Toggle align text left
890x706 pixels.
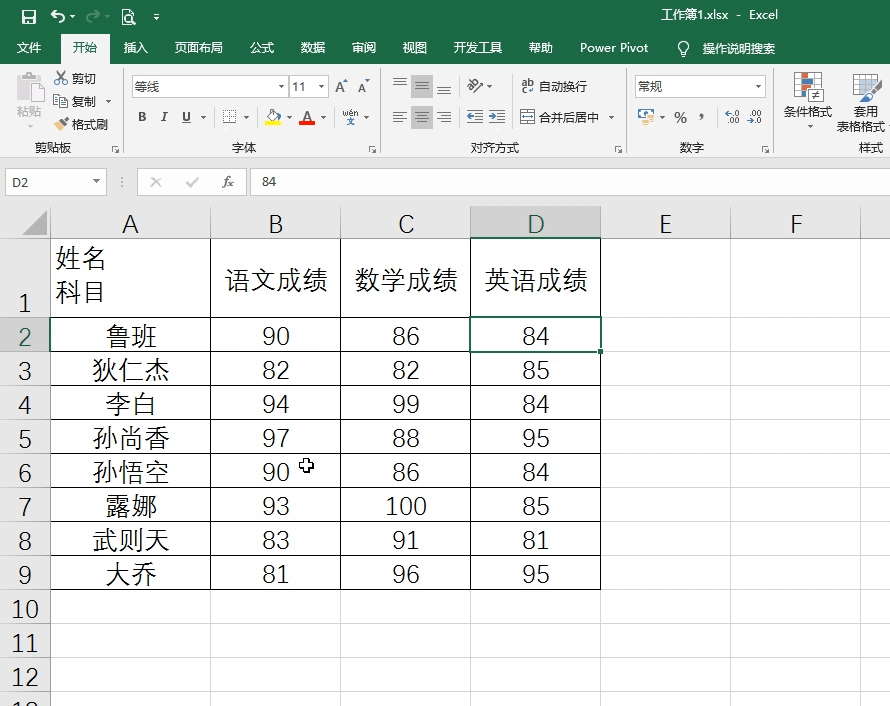(400, 117)
